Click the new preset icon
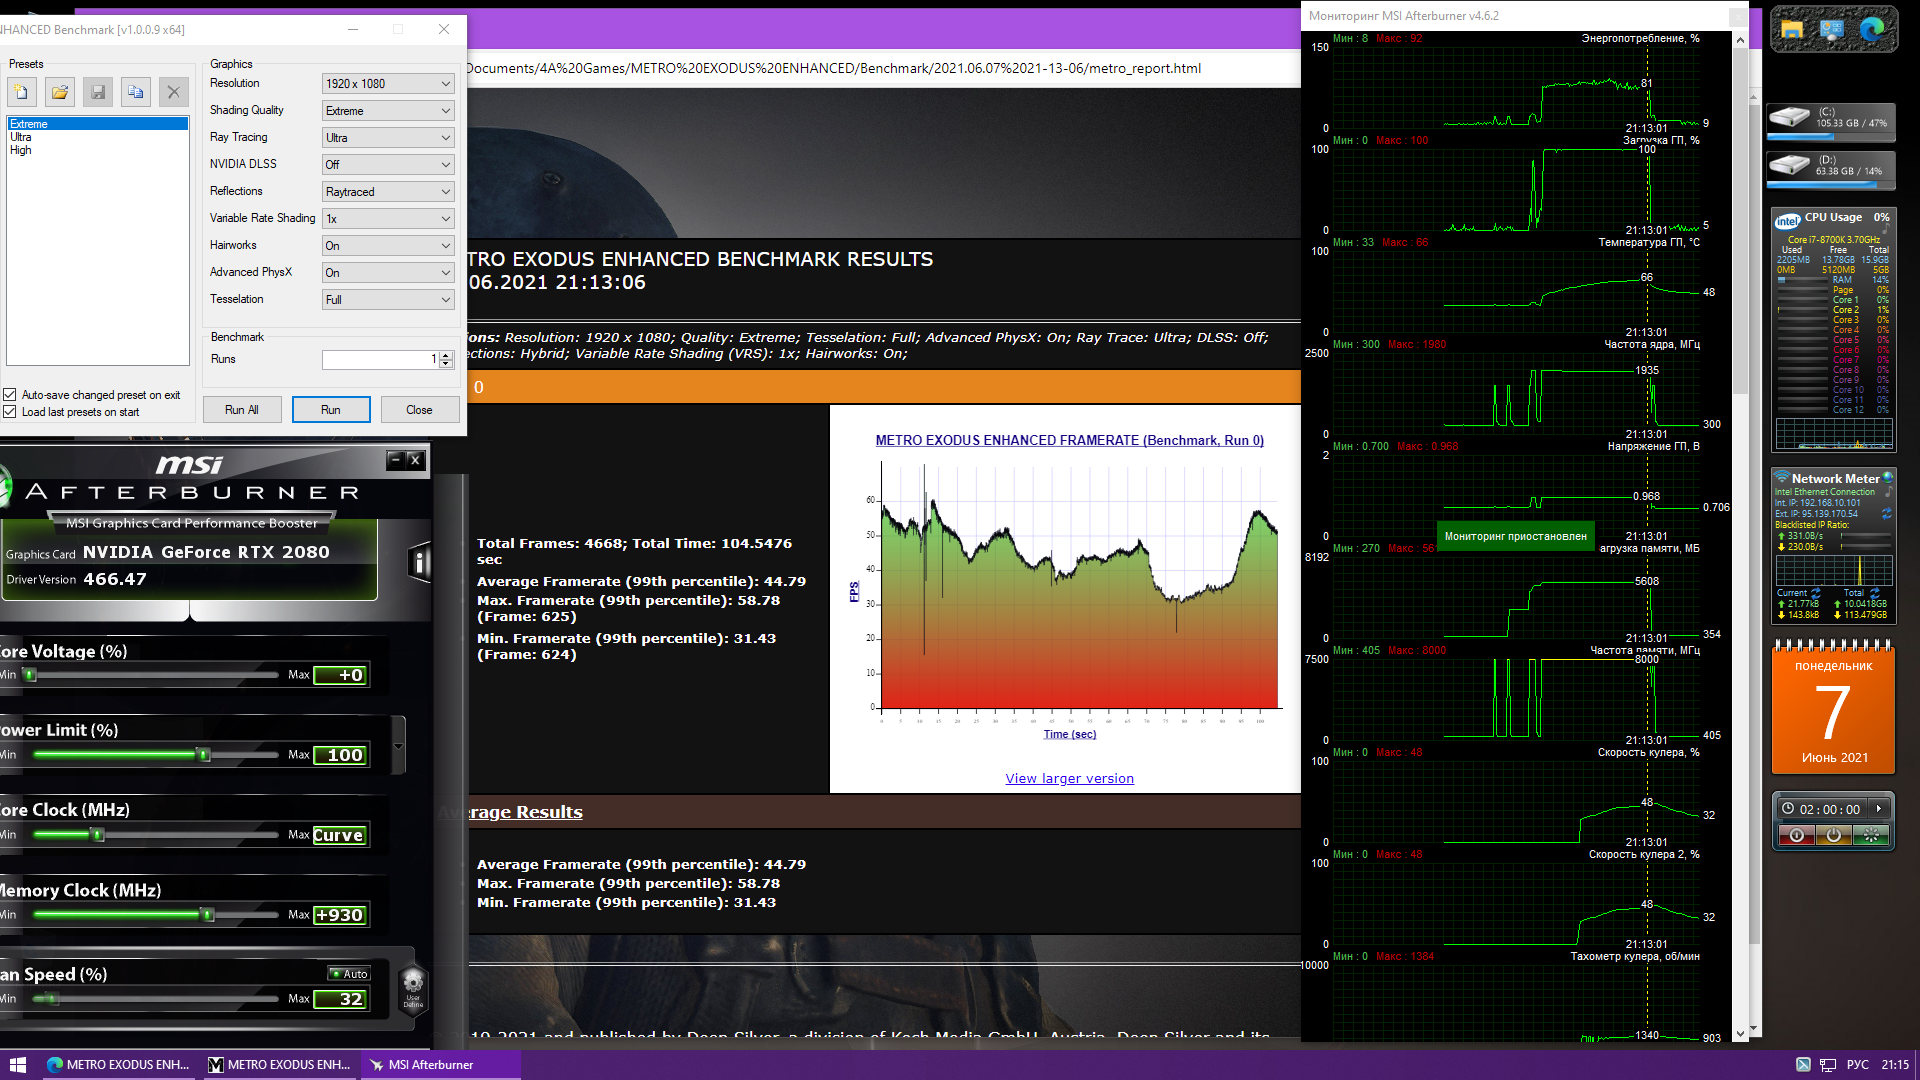Image resolution: width=1920 pixels, height=1080 pixels. [x=21, y=92]
